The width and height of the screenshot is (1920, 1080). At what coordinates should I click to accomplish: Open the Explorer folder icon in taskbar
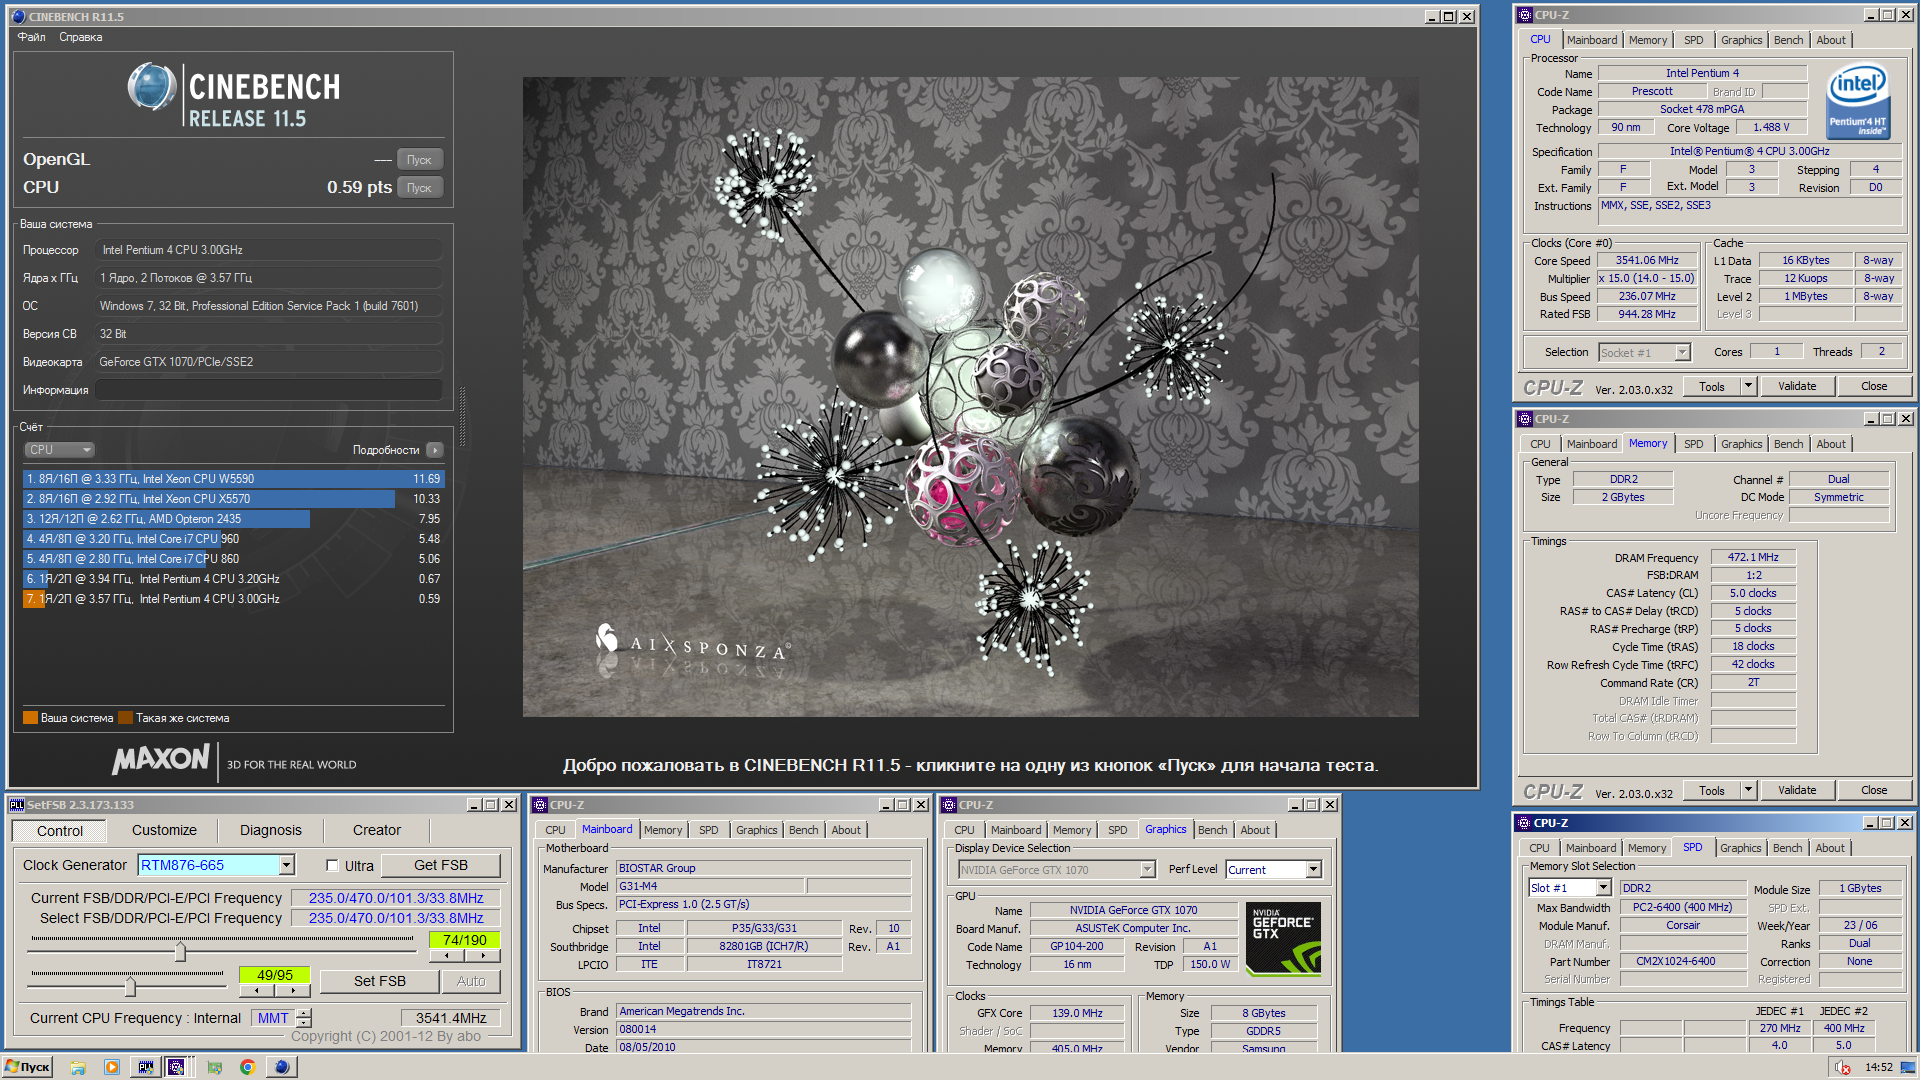click(78, 1067)
